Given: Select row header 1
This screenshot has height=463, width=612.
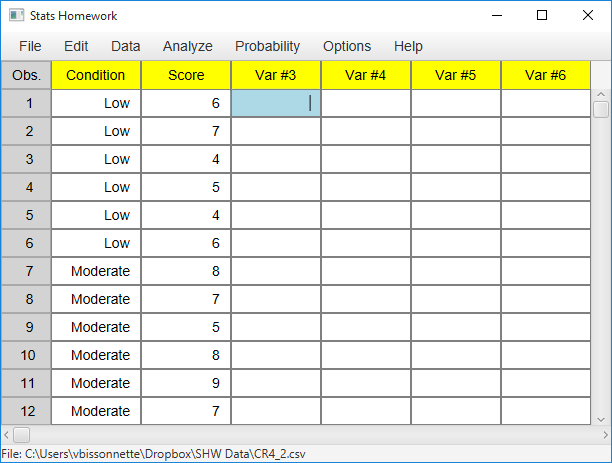Looking at the screenshot, I should [26, 103].
